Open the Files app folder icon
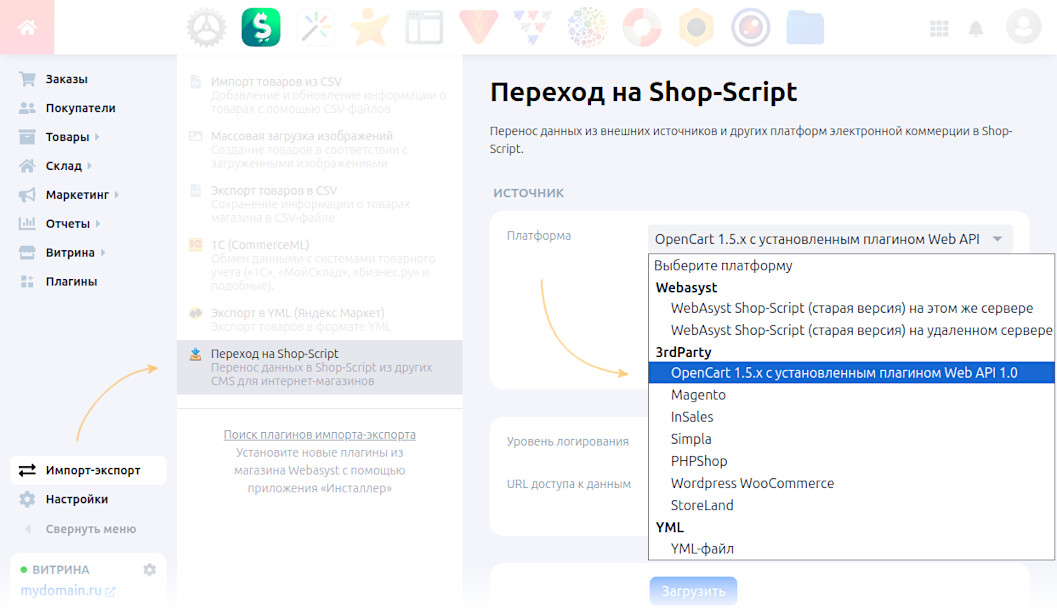Viewport: 1057px width, 614px height. coord(805,27)
